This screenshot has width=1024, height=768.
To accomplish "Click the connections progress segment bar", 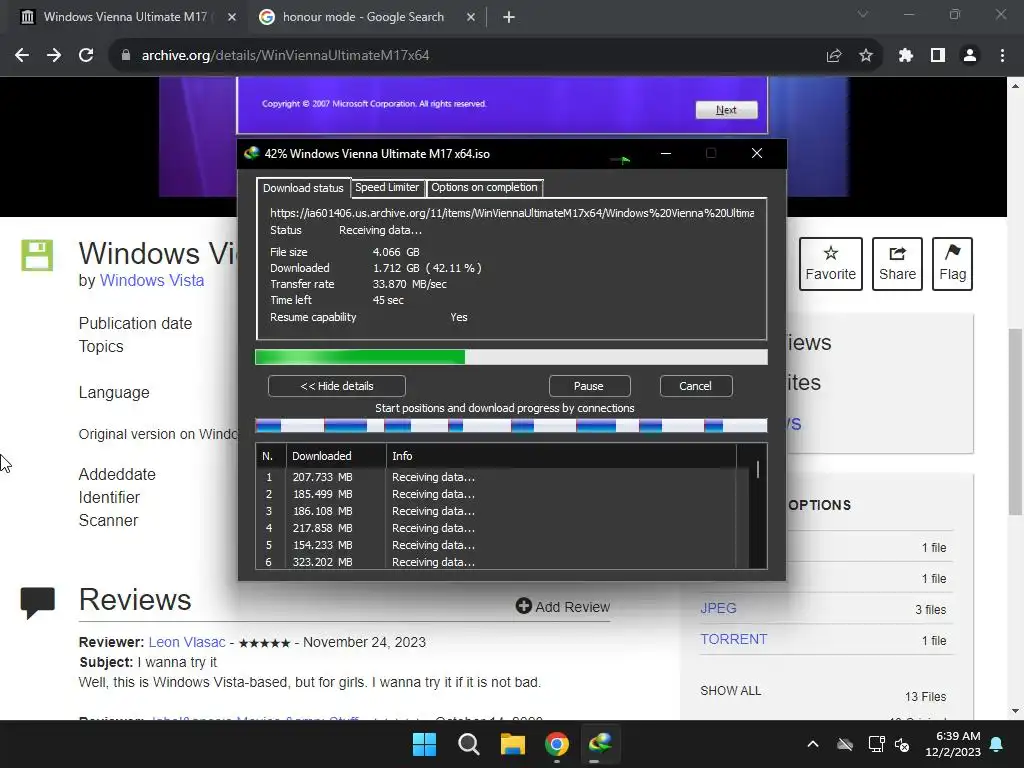I will [x=511, y=426].
